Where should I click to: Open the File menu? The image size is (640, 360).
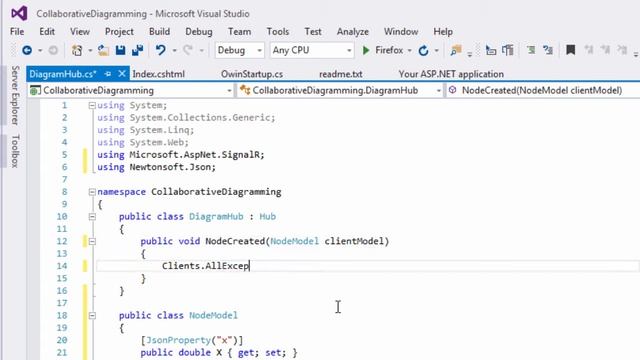pos(17,31)
